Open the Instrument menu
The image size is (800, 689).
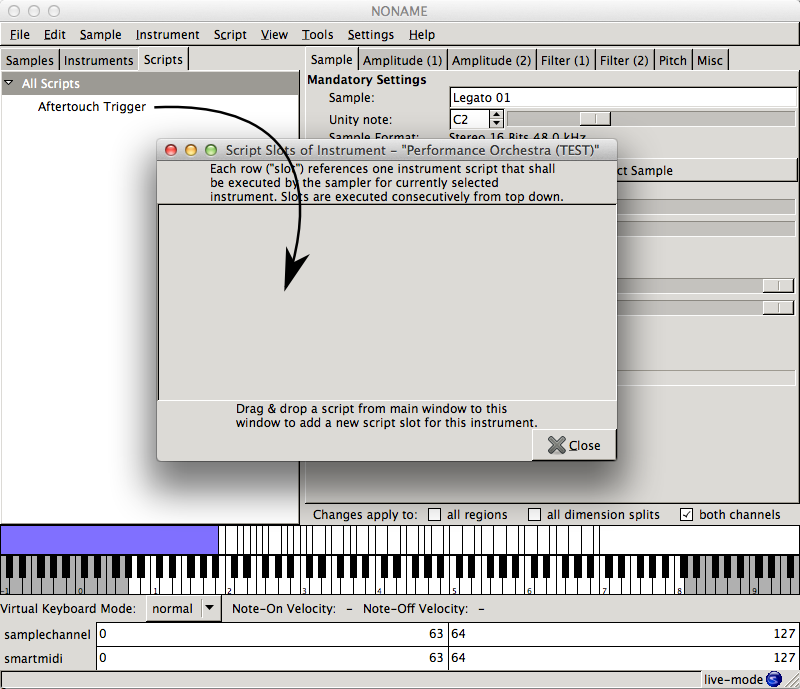pos(167,34)
